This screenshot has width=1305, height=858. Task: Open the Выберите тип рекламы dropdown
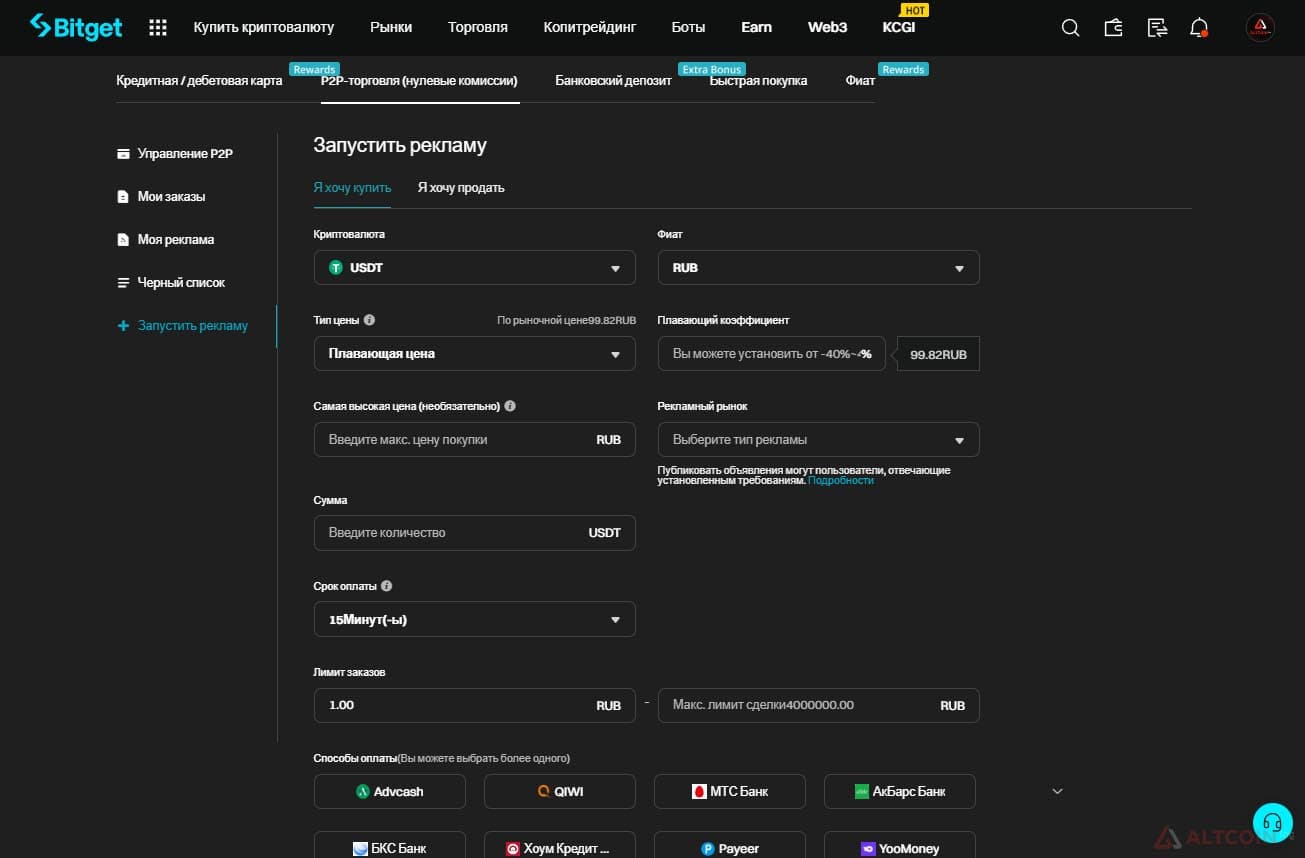[819, 440]
